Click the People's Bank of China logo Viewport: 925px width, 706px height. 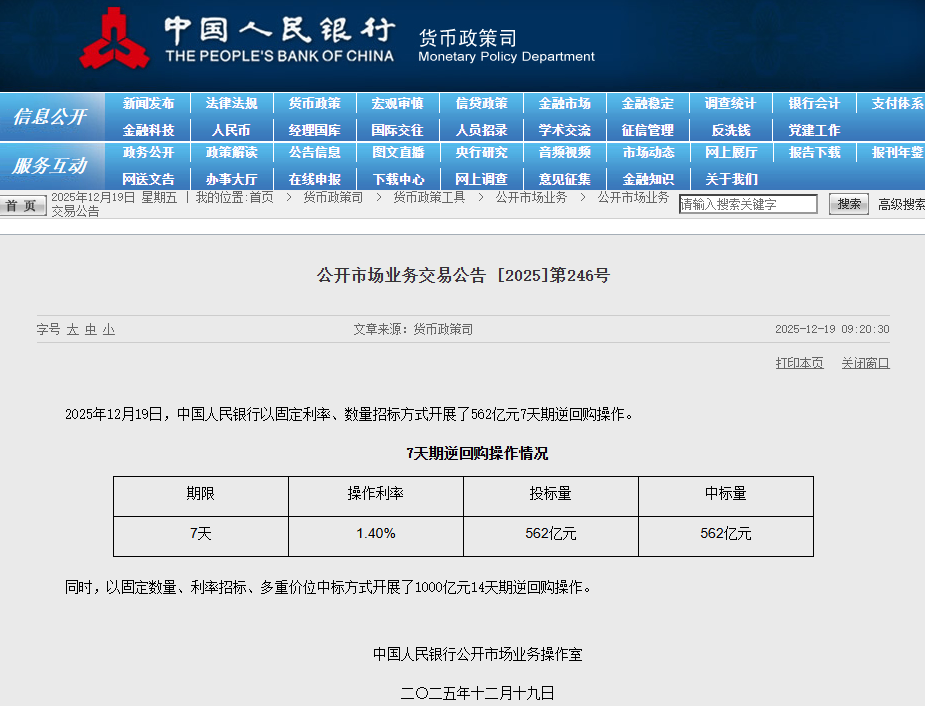pyautogui.click(x=114, y=40)
